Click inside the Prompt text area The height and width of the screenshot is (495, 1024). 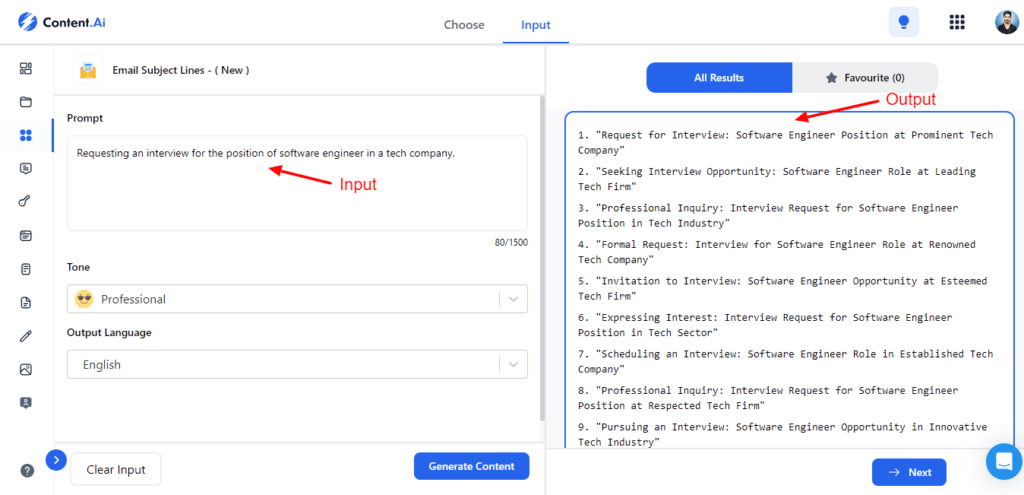297,183
